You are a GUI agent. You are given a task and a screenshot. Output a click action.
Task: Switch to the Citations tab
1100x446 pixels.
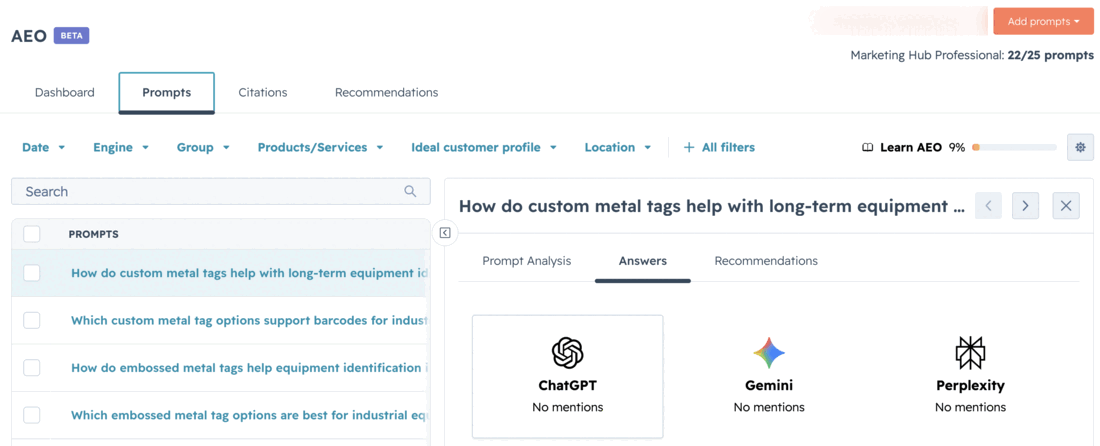(262, 93)
